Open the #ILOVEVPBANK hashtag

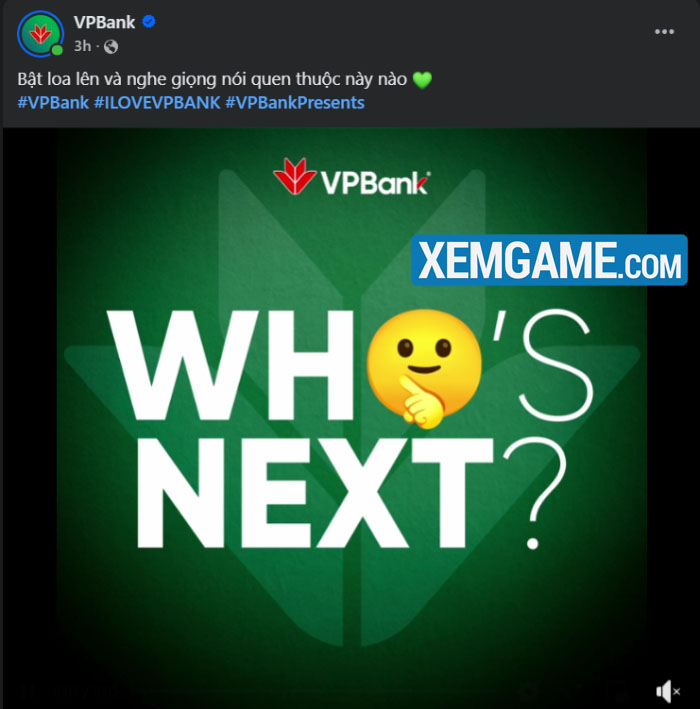[157, 103]
